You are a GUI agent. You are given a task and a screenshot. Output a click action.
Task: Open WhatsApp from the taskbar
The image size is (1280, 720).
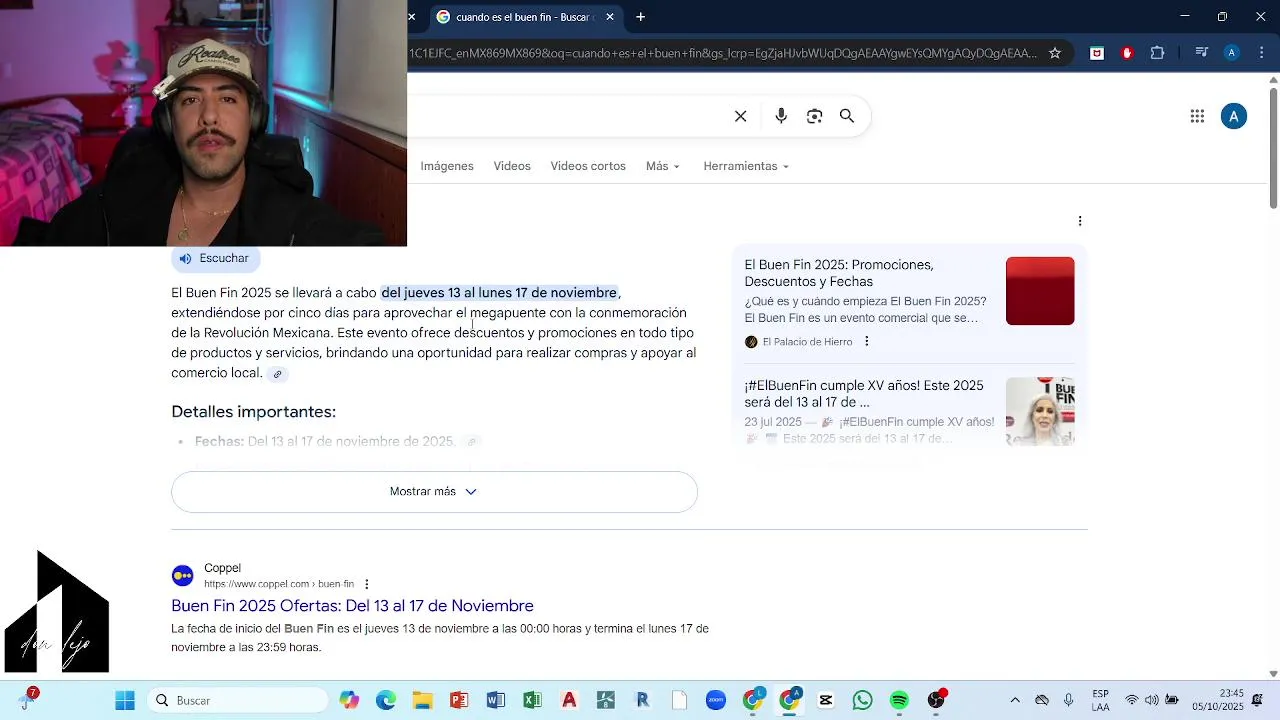point(863,700)
